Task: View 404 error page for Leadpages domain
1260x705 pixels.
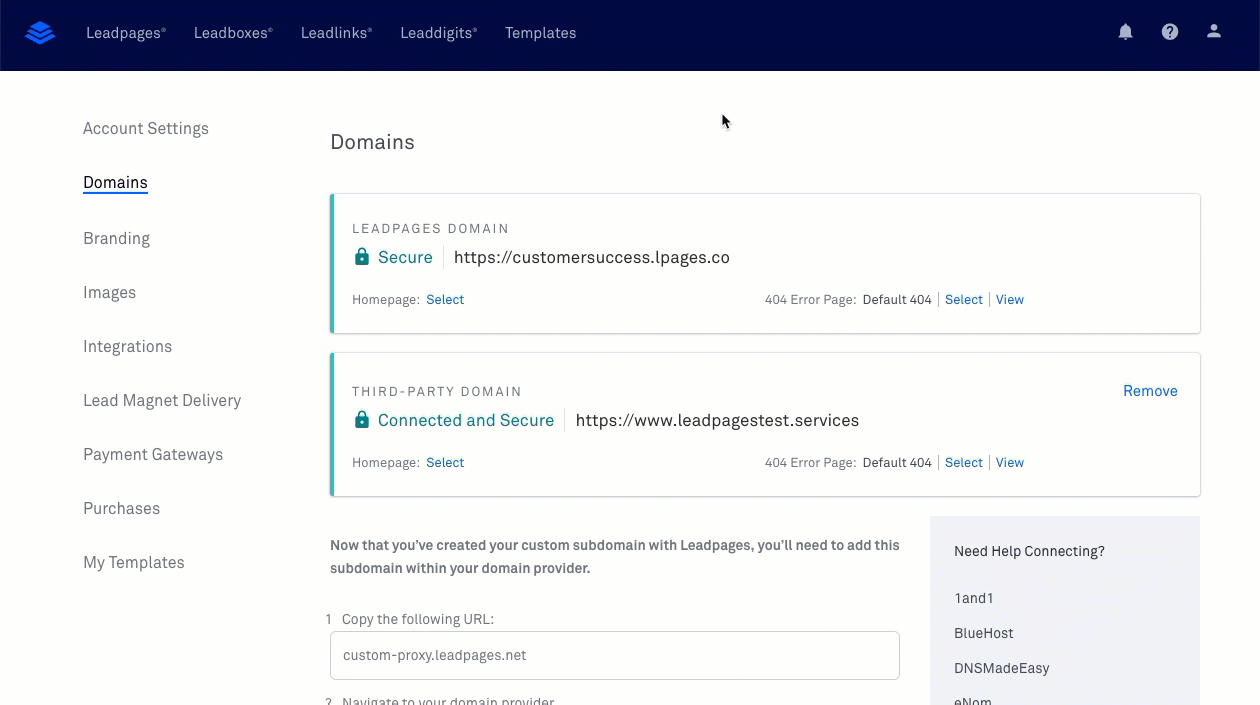Action: pos(1010,300)
